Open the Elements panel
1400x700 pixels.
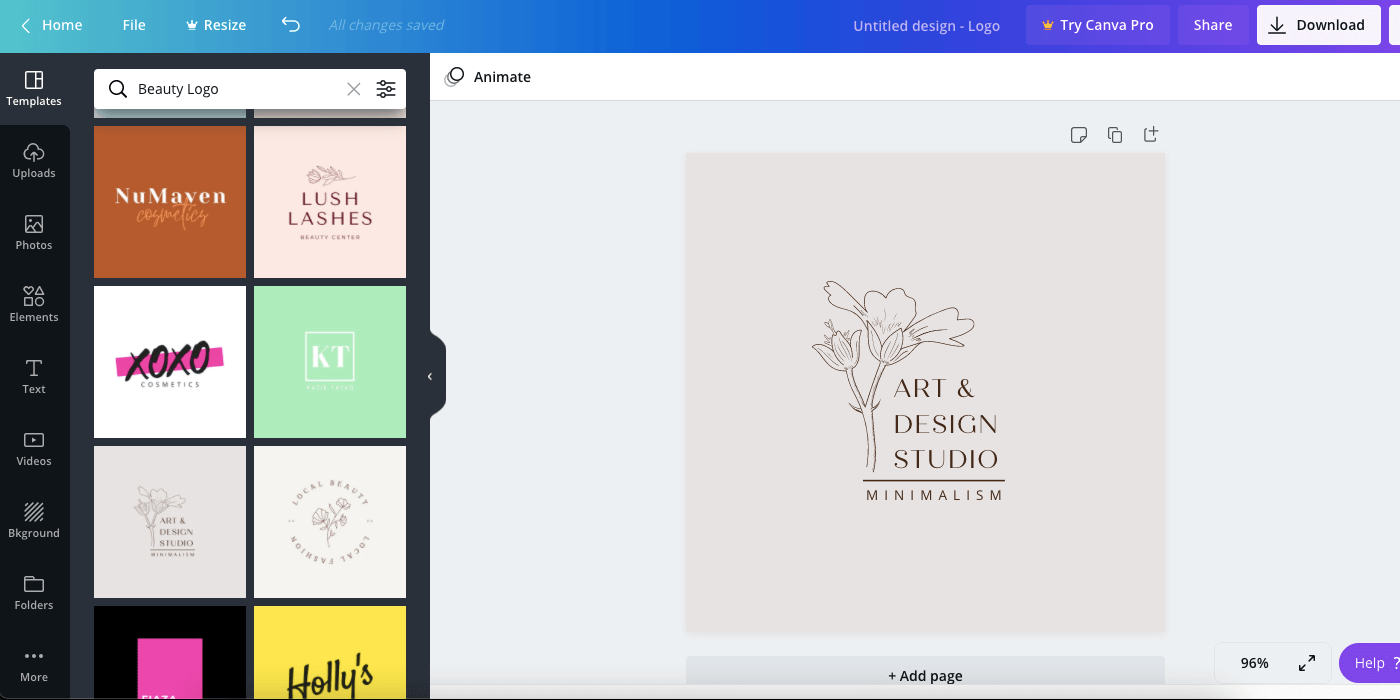[x=34, y=304]
